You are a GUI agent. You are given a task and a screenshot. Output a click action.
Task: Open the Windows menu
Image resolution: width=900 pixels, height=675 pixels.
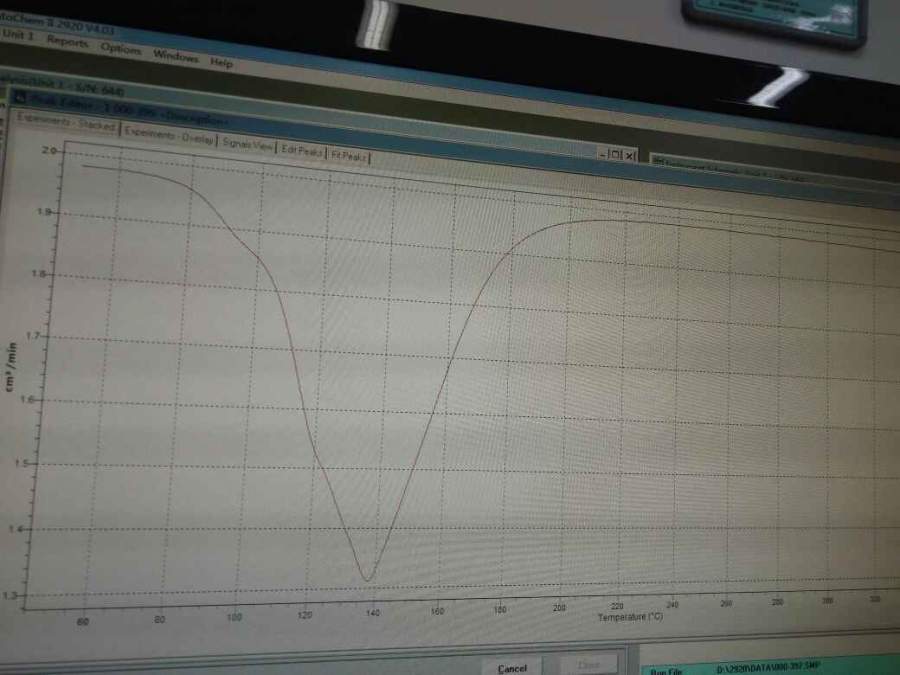(x=176, y=56)
